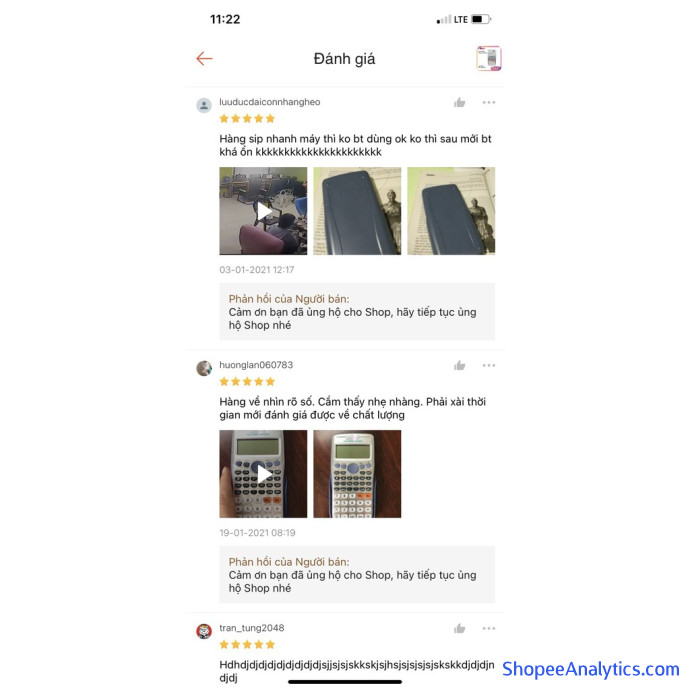Open more options for huonglan060783's review

[x=489, y=365]
